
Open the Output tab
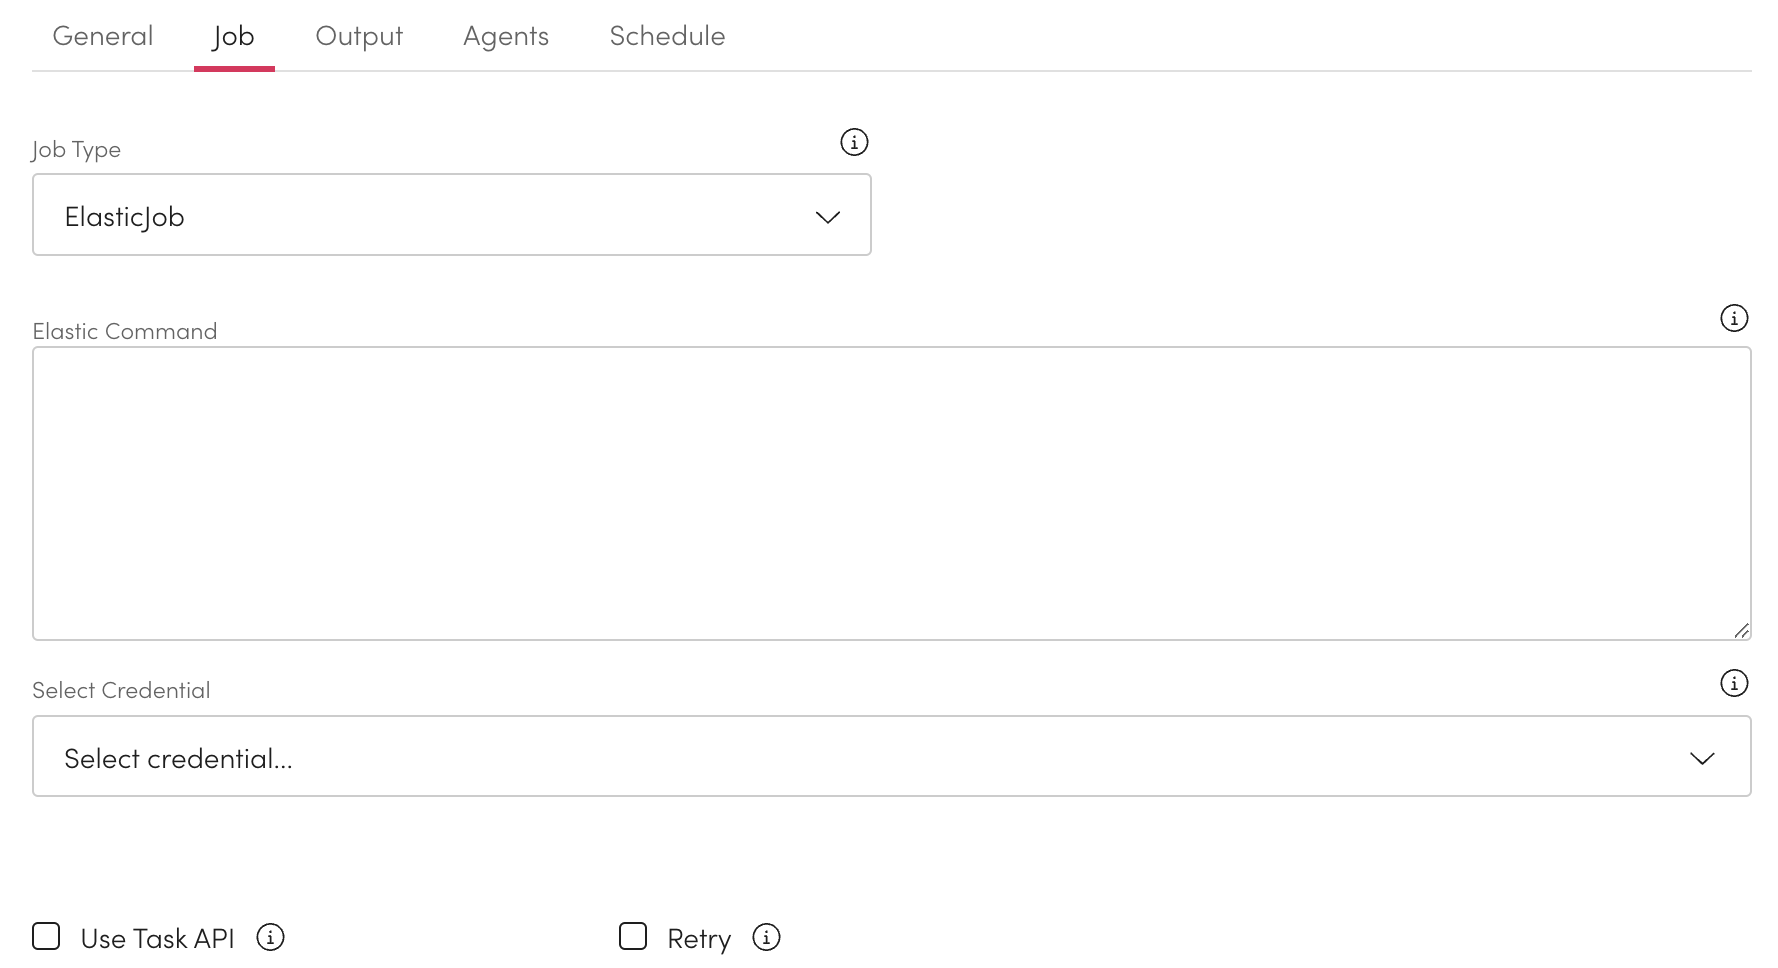[359, 36]
